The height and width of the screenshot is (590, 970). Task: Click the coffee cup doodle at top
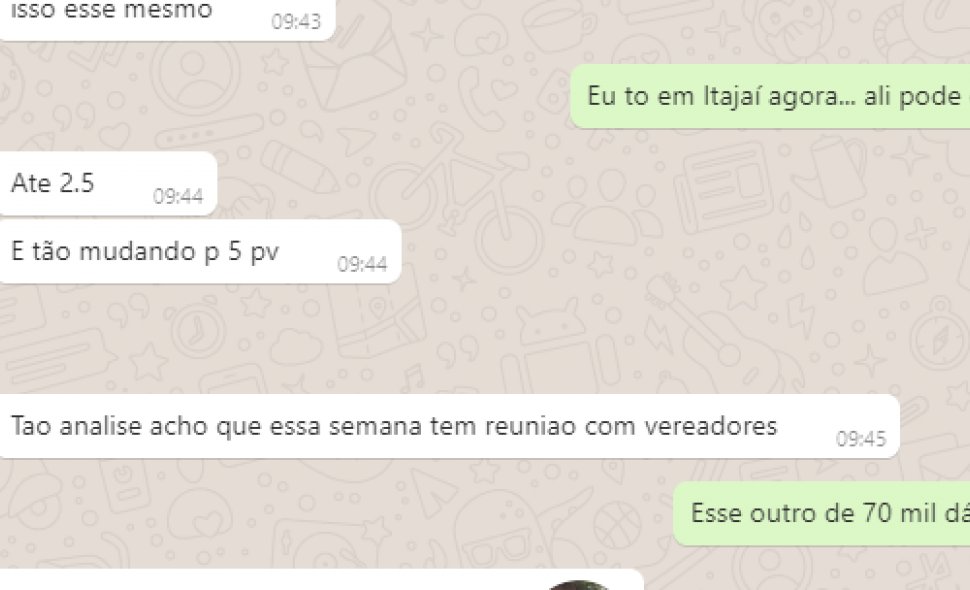(559, 25)
